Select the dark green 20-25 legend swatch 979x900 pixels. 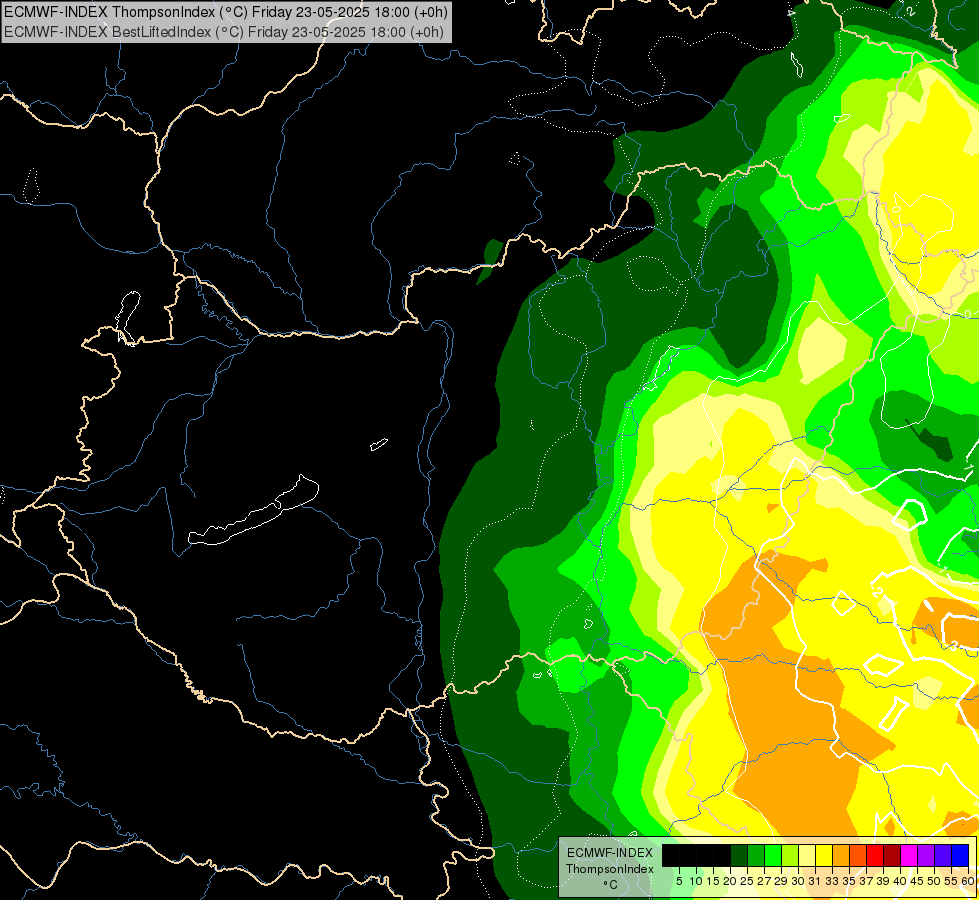739,855
